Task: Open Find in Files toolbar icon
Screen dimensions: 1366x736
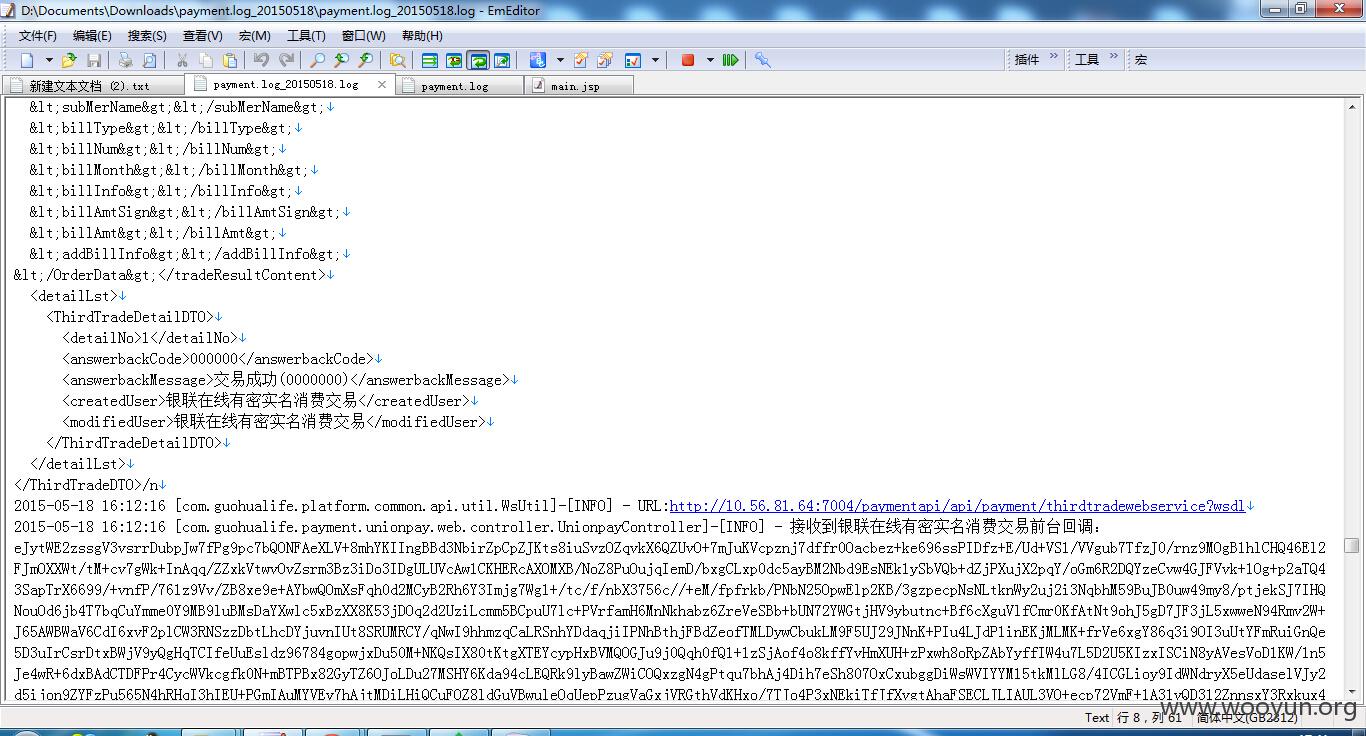Action: pyautogui.click(x=398, y=60)
